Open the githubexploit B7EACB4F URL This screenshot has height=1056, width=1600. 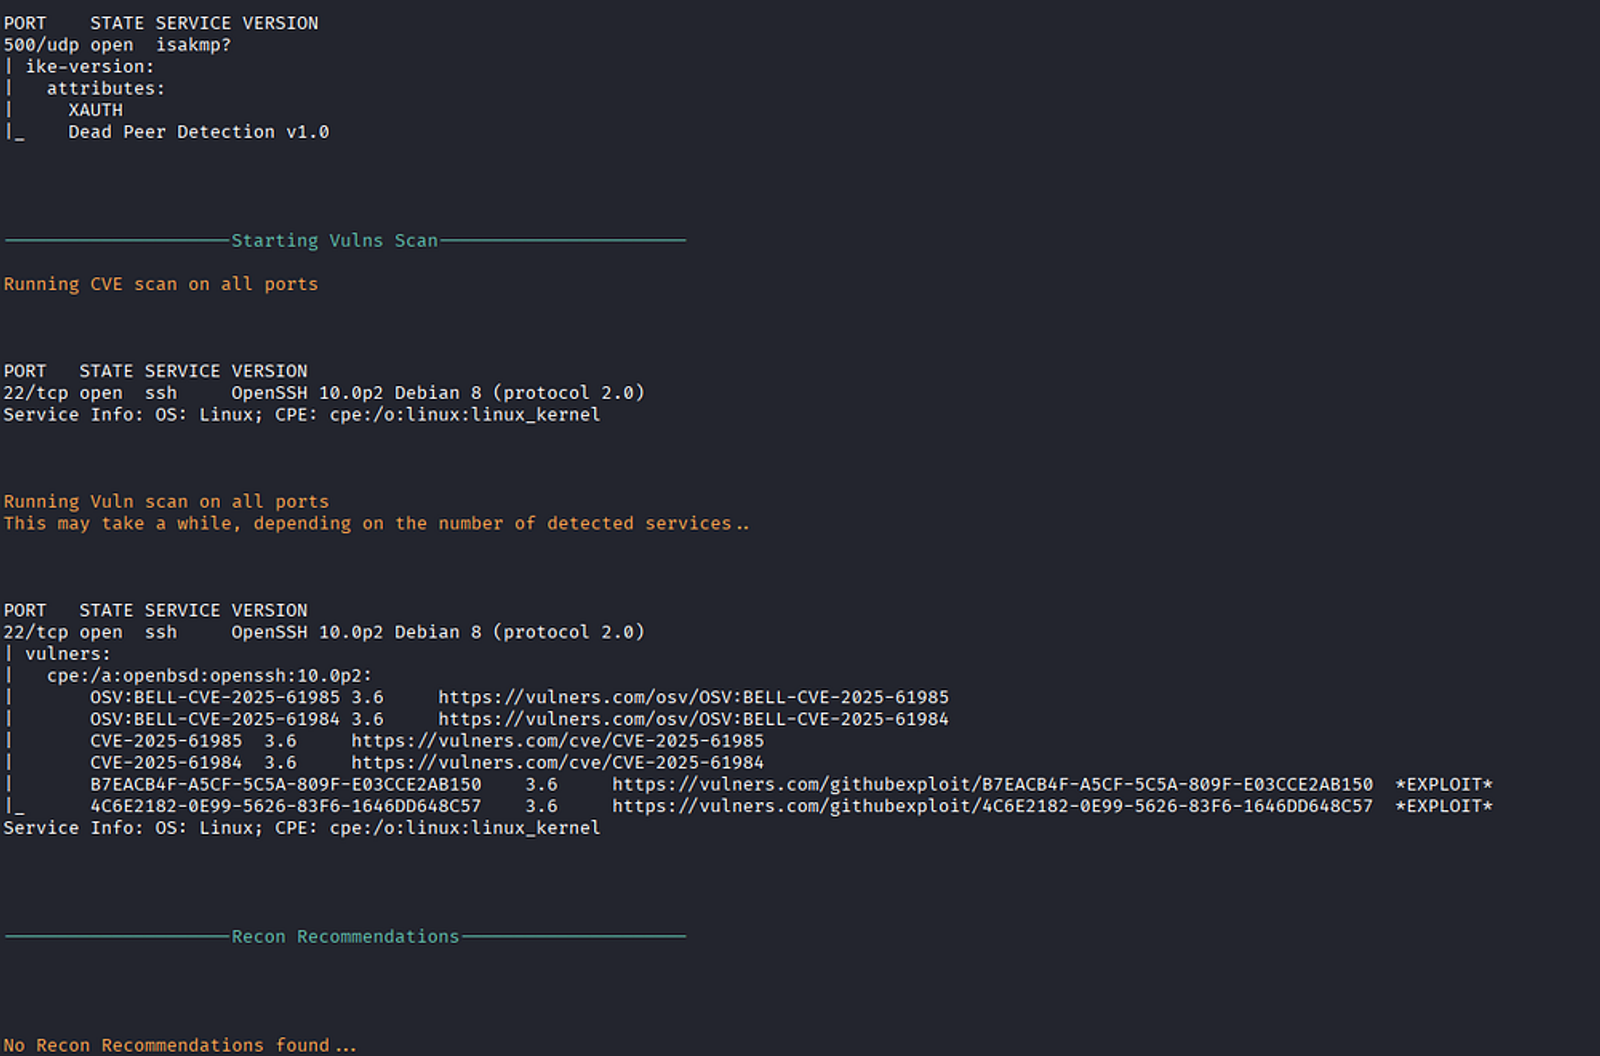pyautogui.click(x=992, y=785)
